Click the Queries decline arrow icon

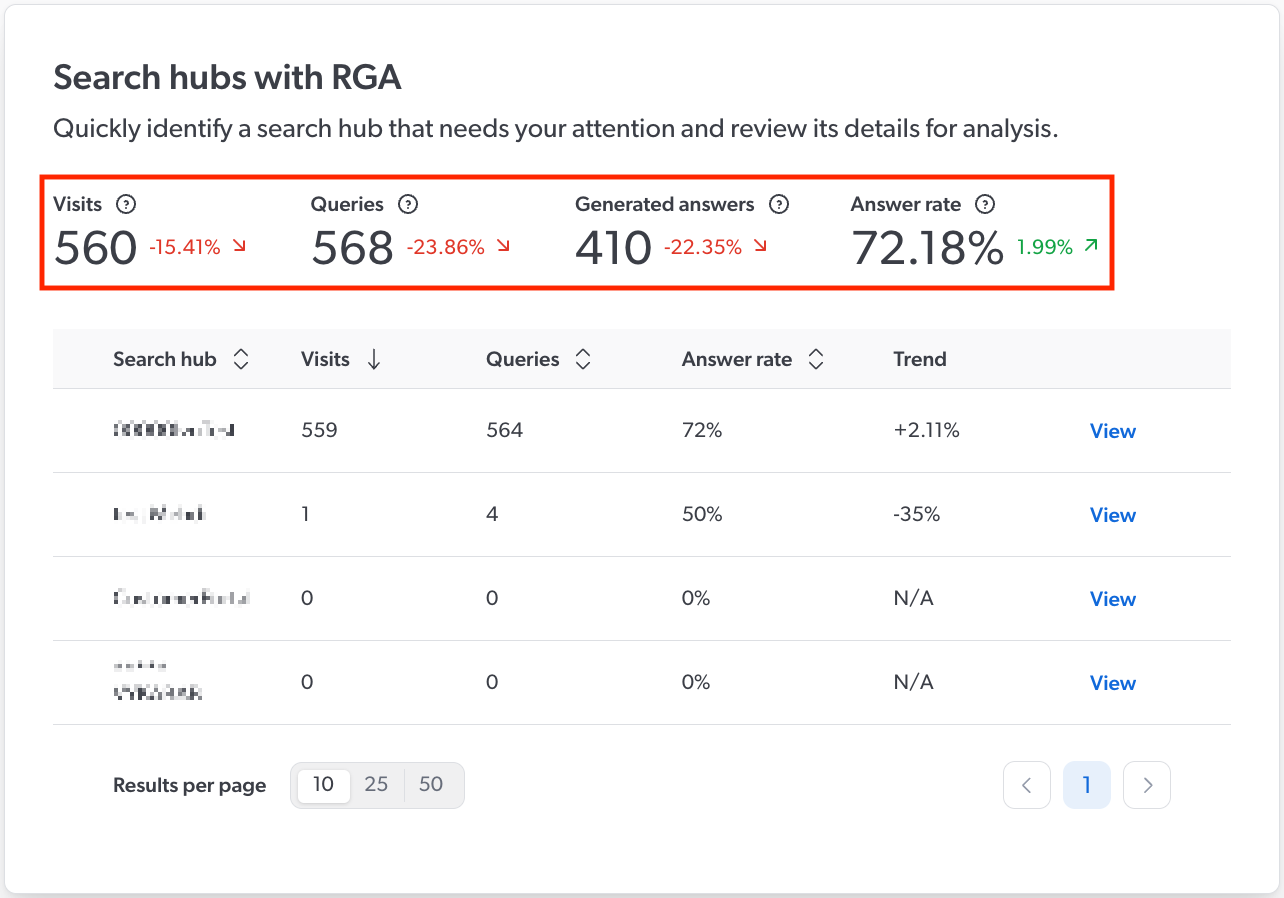503,247
